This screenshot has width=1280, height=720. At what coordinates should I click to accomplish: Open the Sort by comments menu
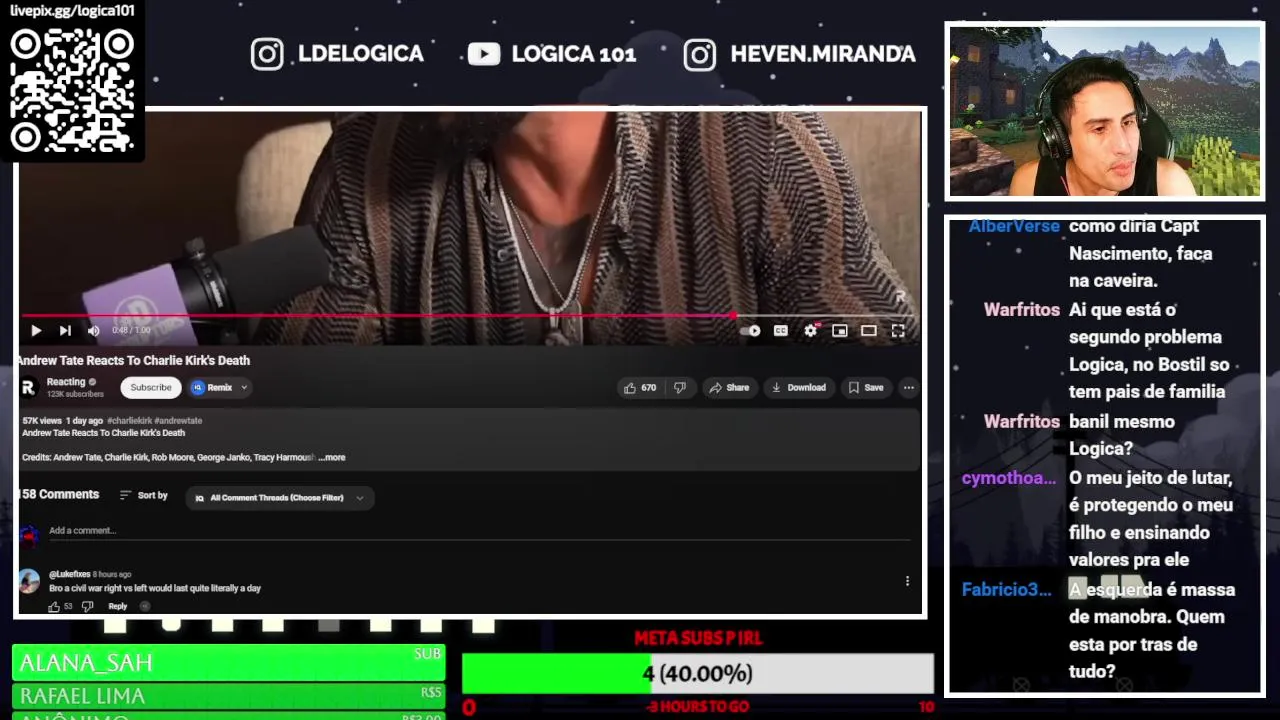[x=143, y=496]
